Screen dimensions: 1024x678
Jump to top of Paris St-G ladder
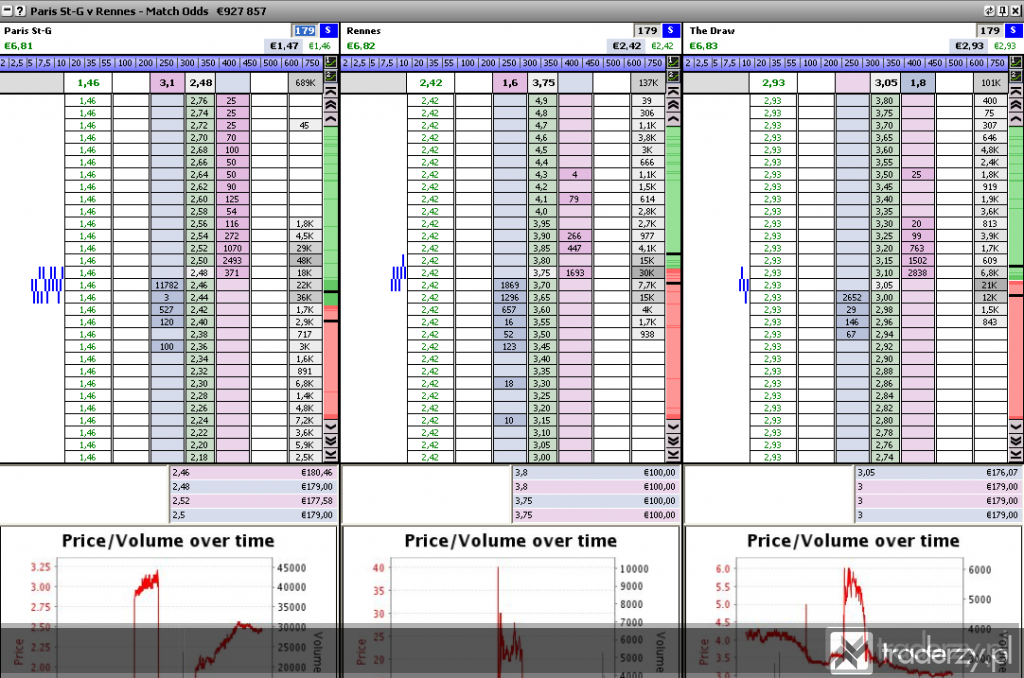[x=330, y=91]
